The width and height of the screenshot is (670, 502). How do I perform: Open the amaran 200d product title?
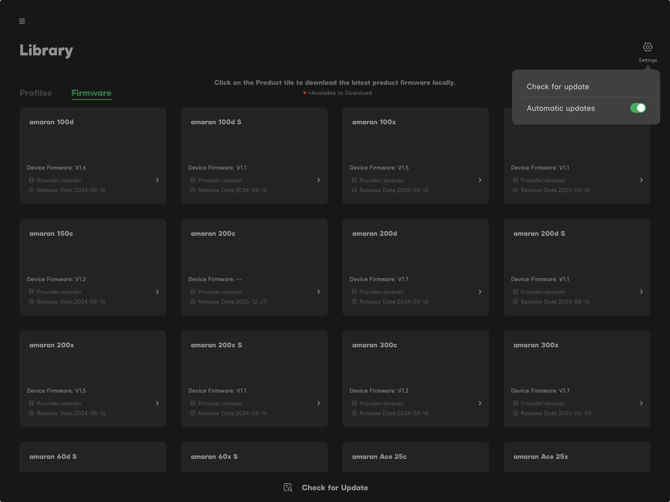(374, 234)
